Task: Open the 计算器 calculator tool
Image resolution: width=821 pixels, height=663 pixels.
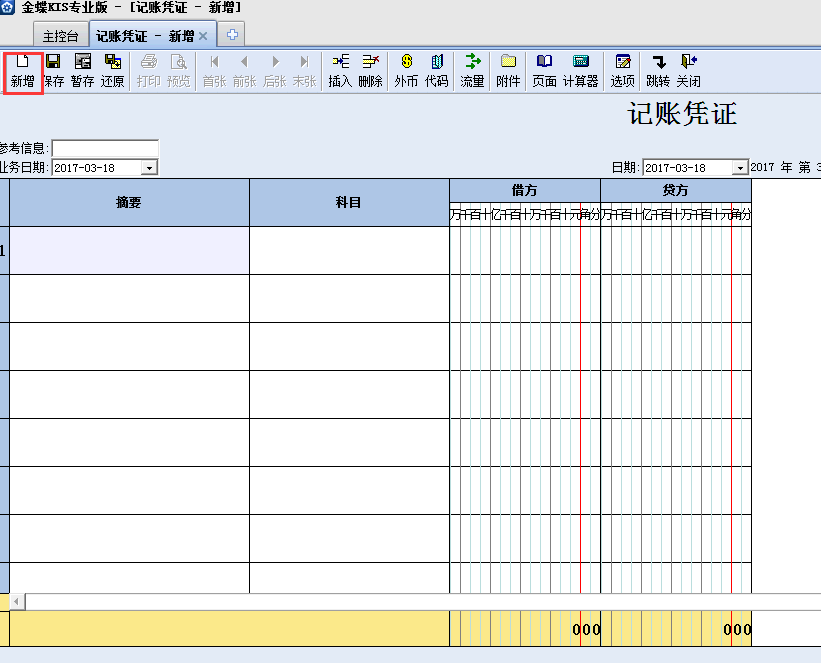Action: 580,71
